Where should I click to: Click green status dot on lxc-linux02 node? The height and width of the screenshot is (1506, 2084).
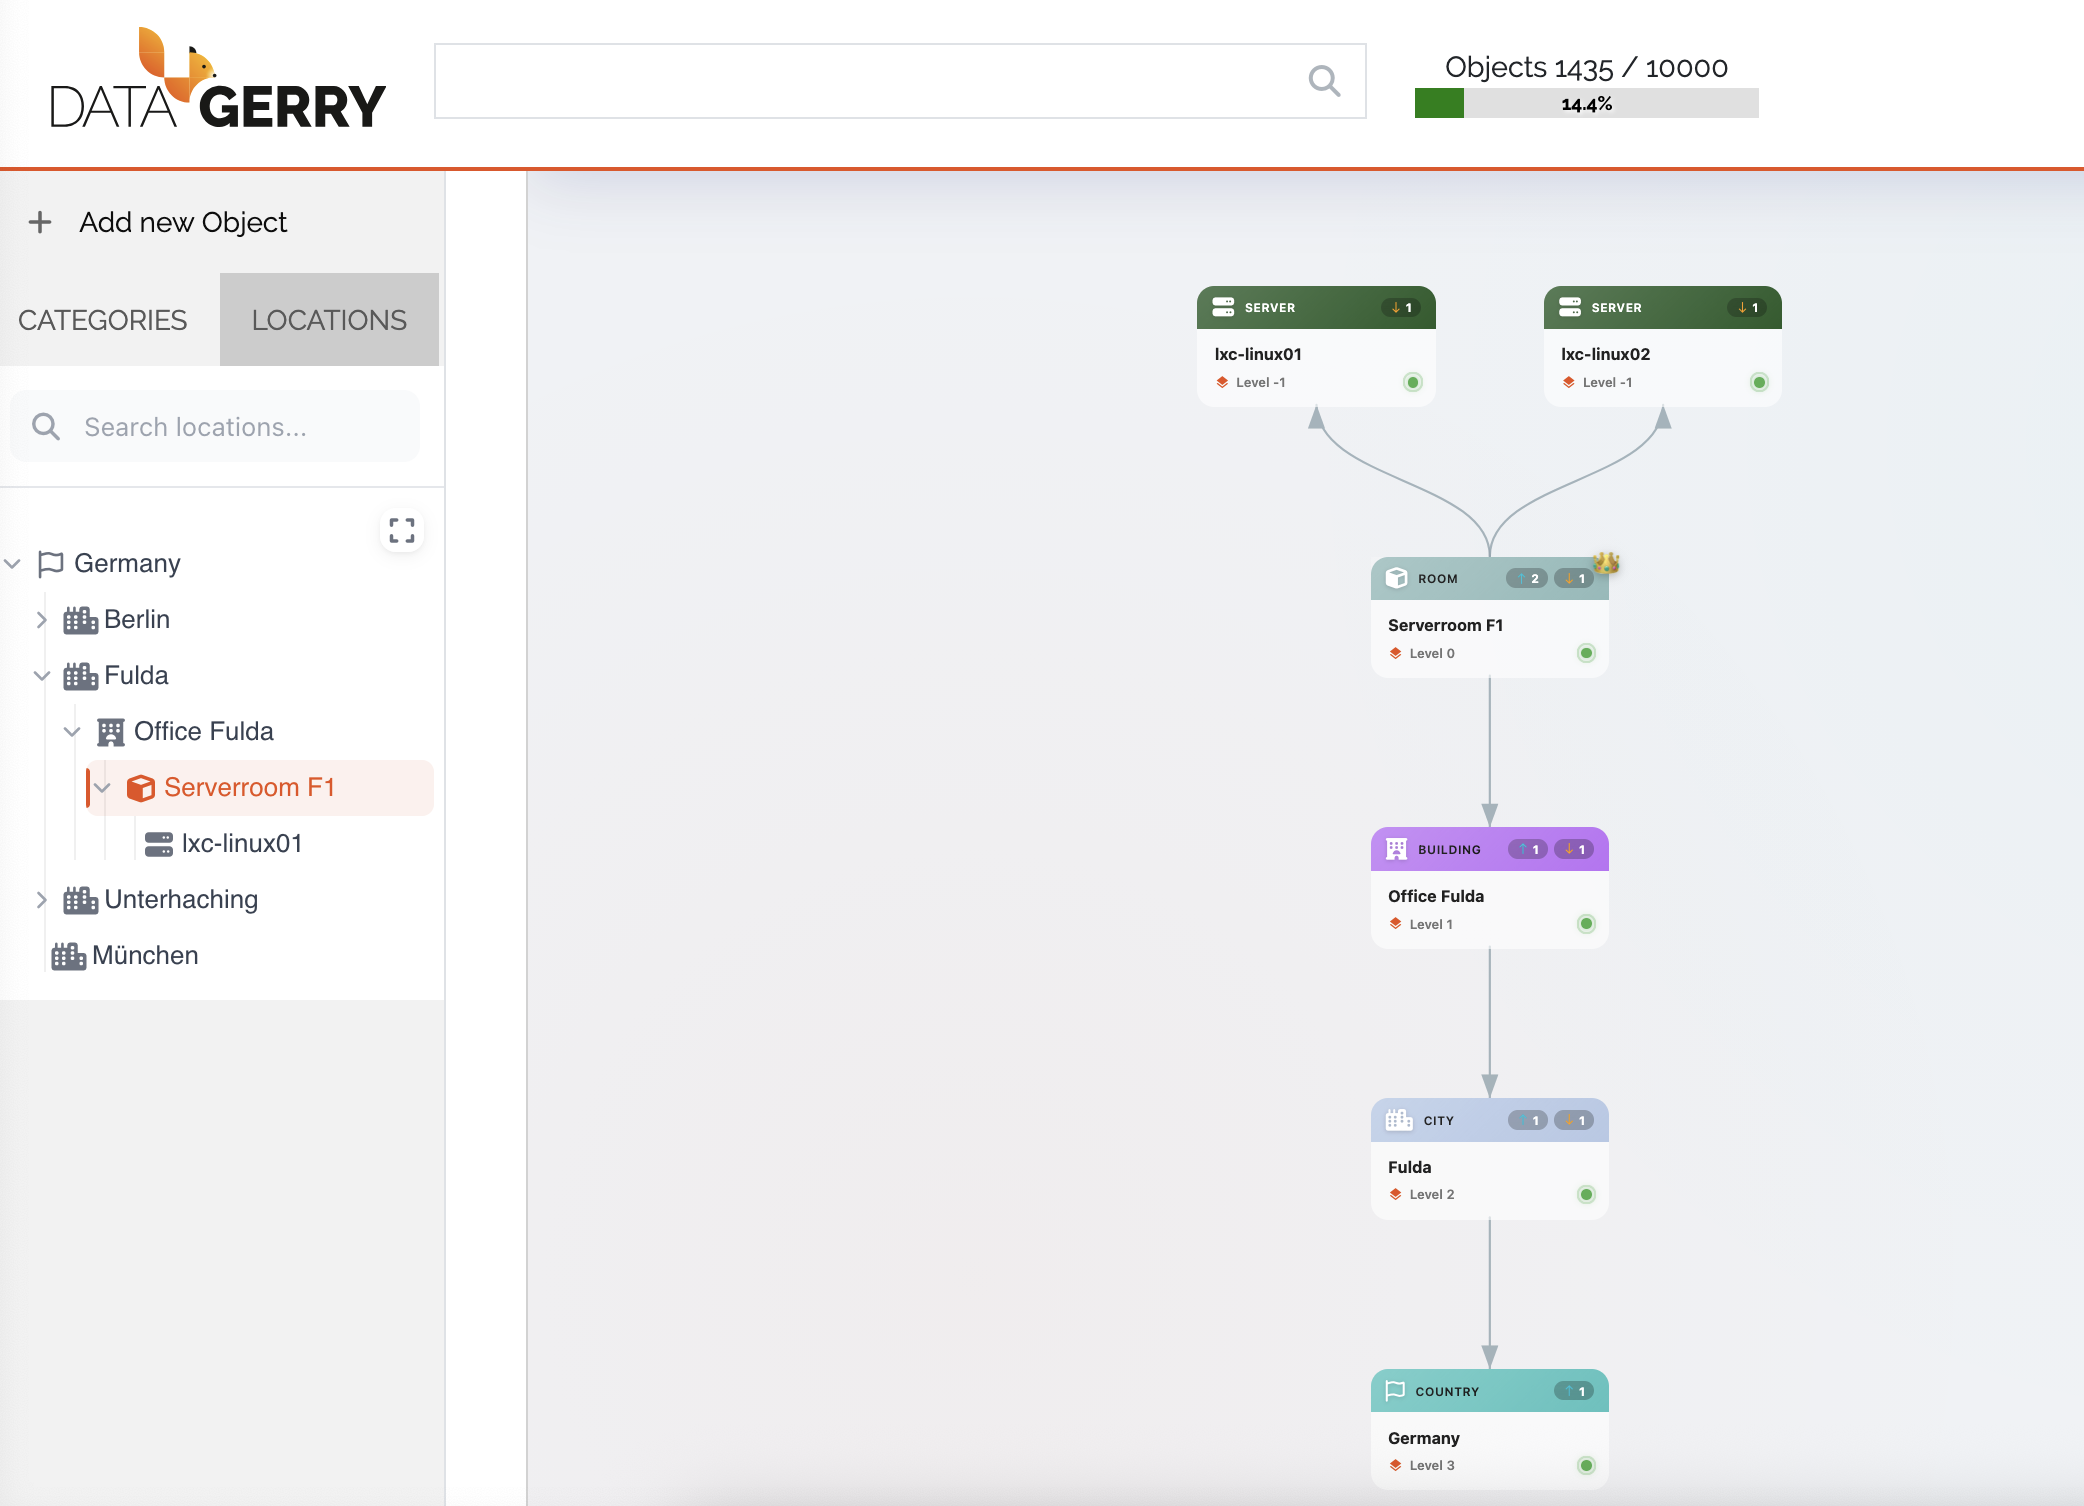1759,382
